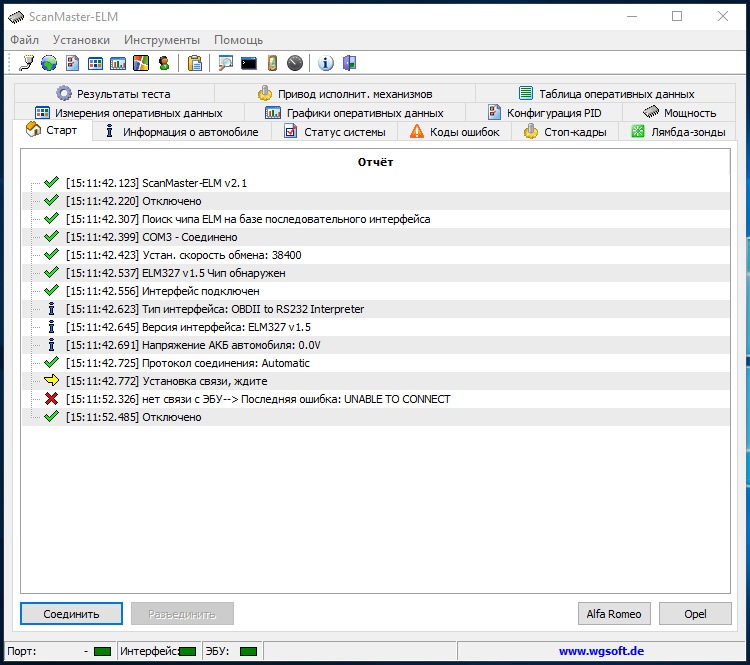
Task: Select the ScanMaster-ELM v2.1 log row
Action: click(x=375, y=183)
